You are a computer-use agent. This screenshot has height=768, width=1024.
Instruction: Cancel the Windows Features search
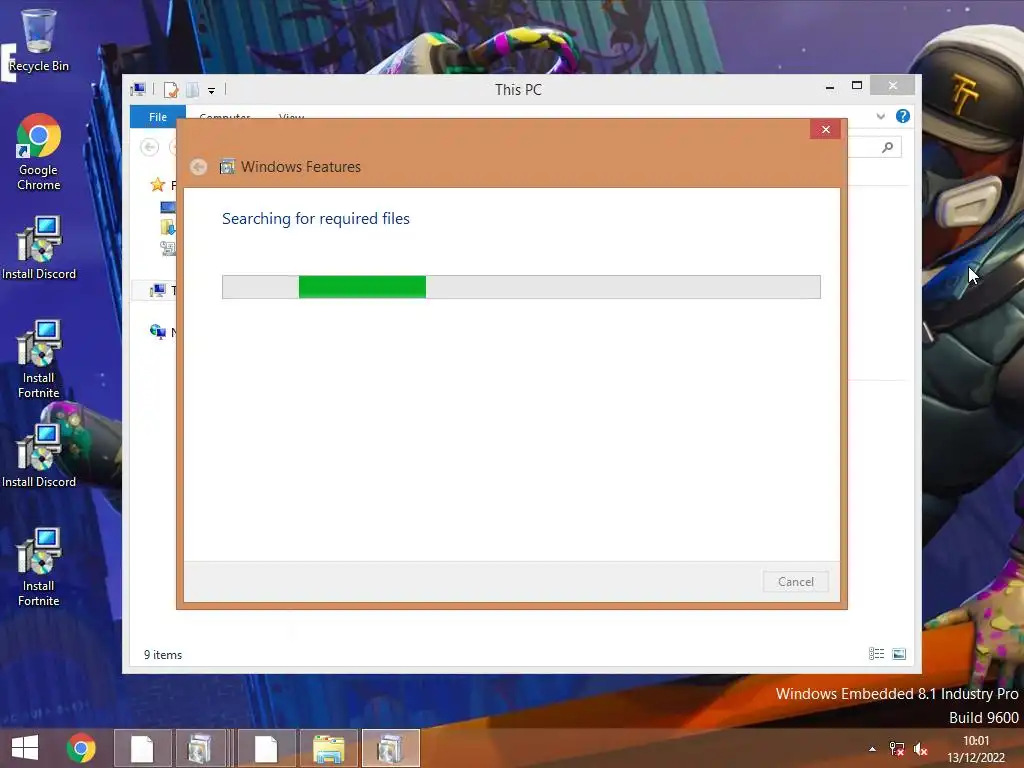point(795,582)
